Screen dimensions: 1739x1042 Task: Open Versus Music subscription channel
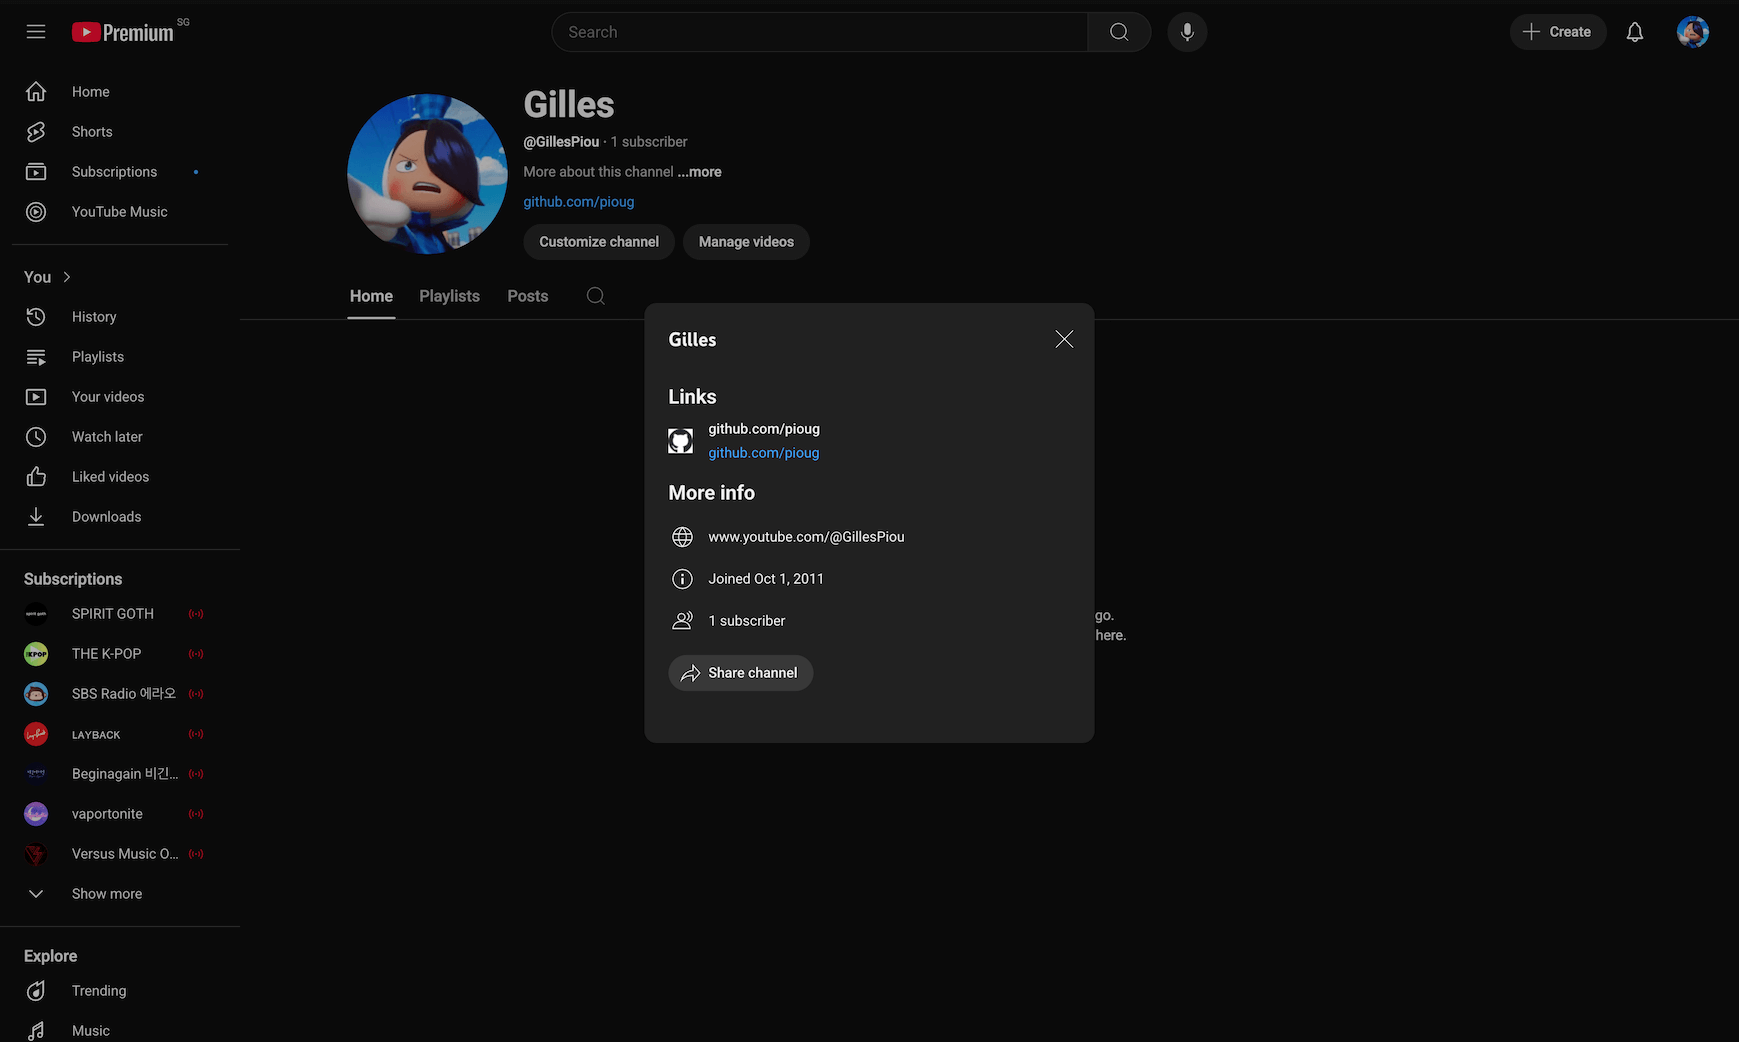click(120, 854)
